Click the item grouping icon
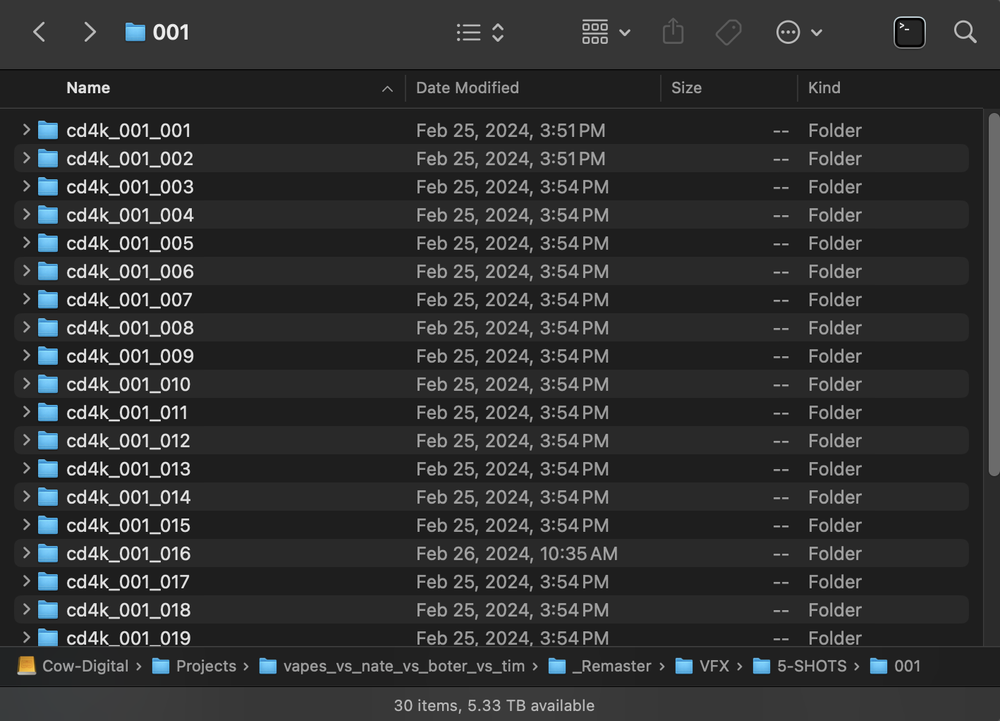The width and height of the screenshot is (1000, 721). 594,32
